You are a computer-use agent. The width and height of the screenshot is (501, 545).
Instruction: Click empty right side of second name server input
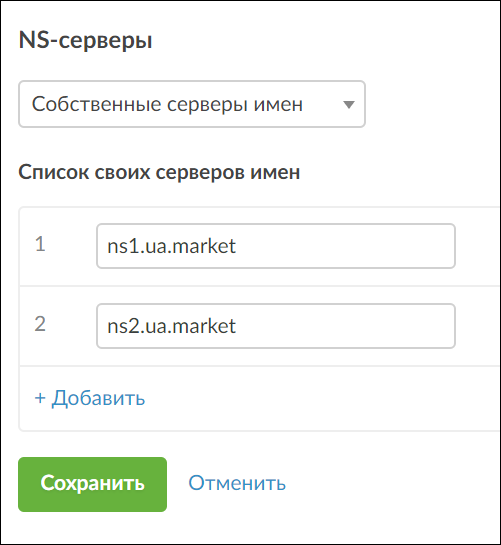[348, 326]
